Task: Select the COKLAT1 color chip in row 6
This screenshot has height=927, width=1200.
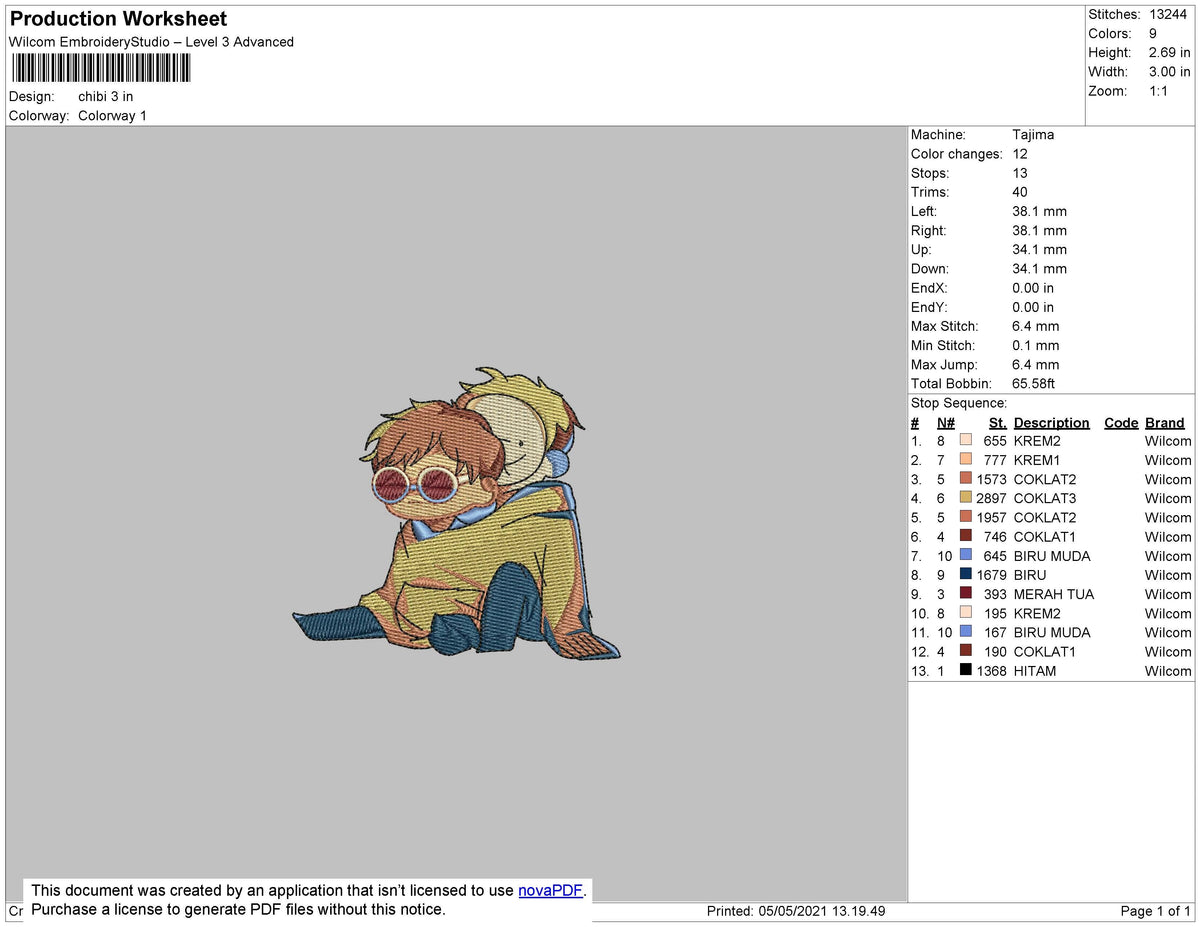Action: (966, 537)
